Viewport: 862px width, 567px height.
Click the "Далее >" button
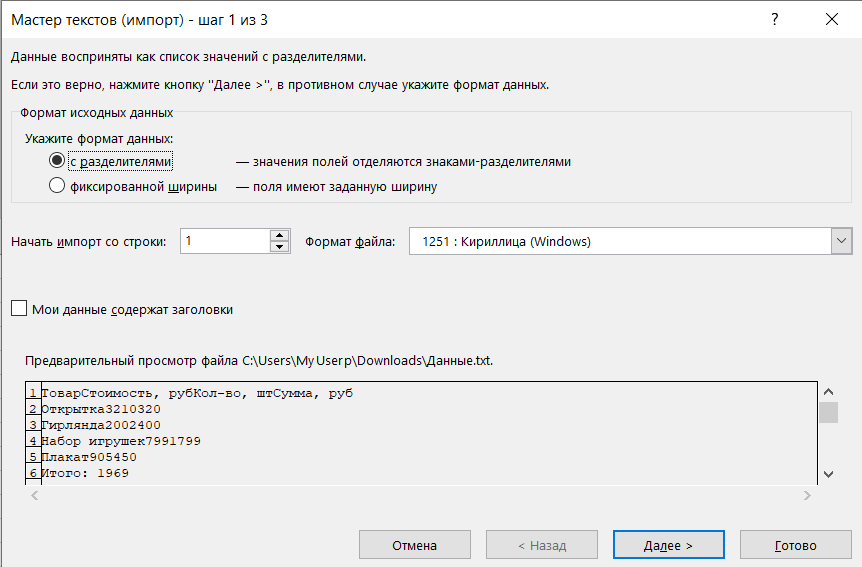[x=668, y=544]
